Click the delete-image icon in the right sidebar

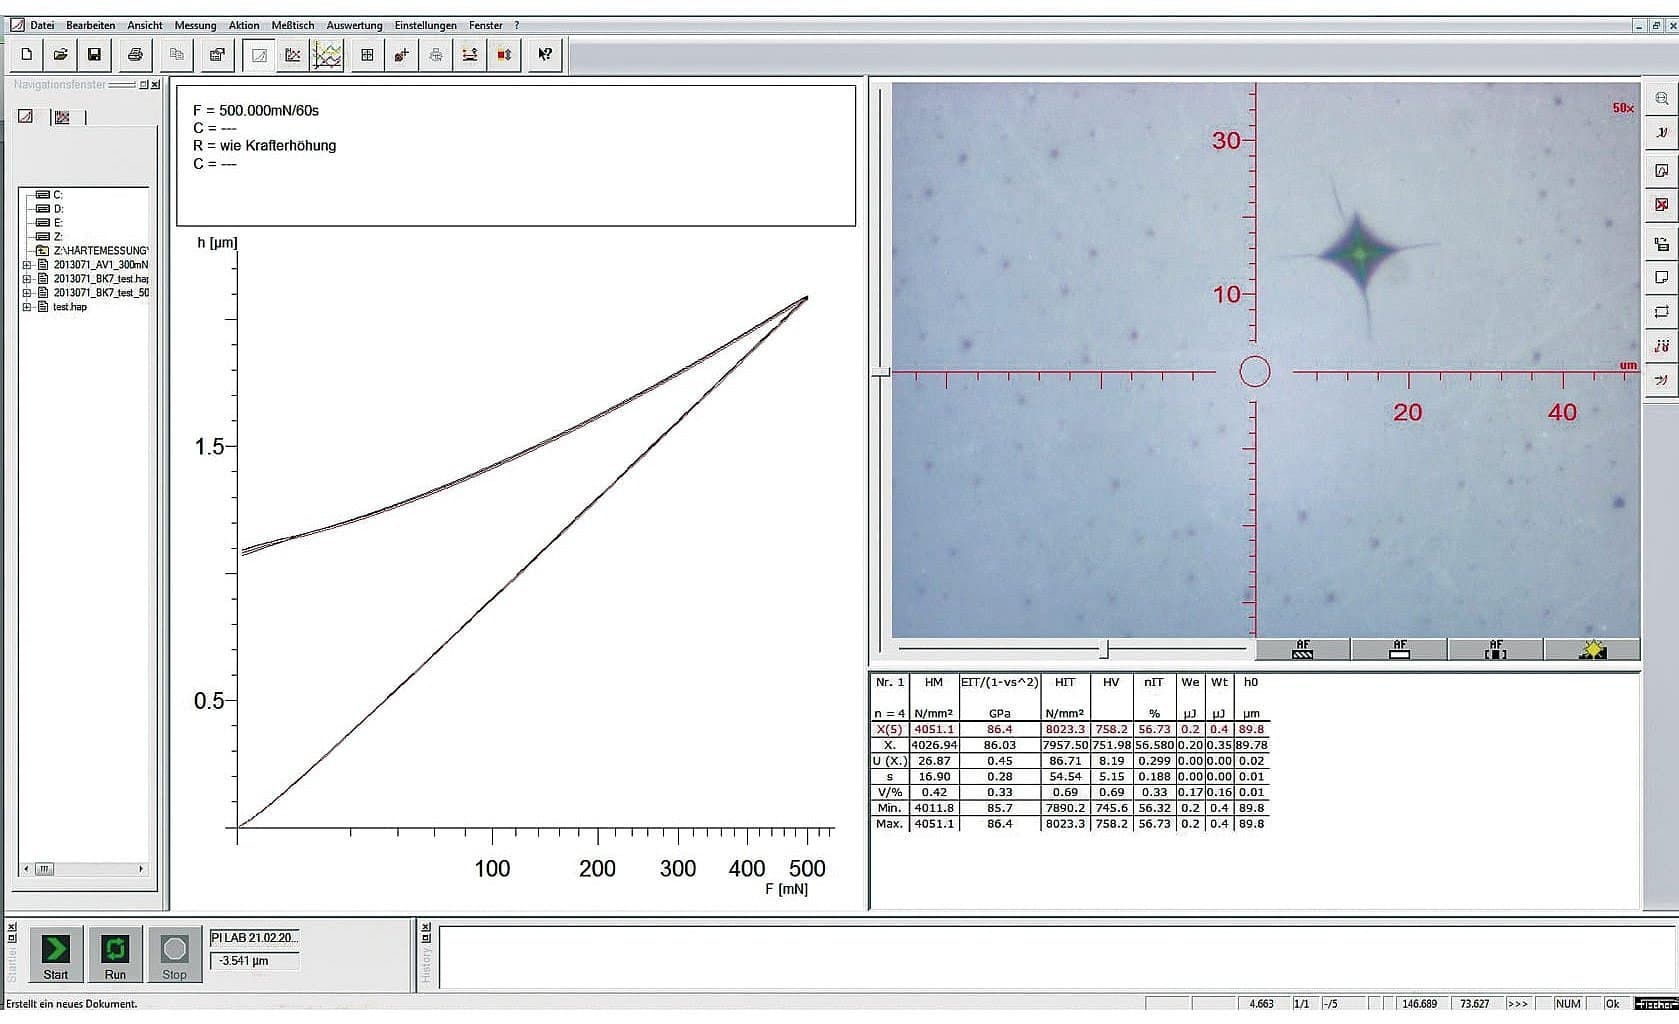coord(1661,205)
